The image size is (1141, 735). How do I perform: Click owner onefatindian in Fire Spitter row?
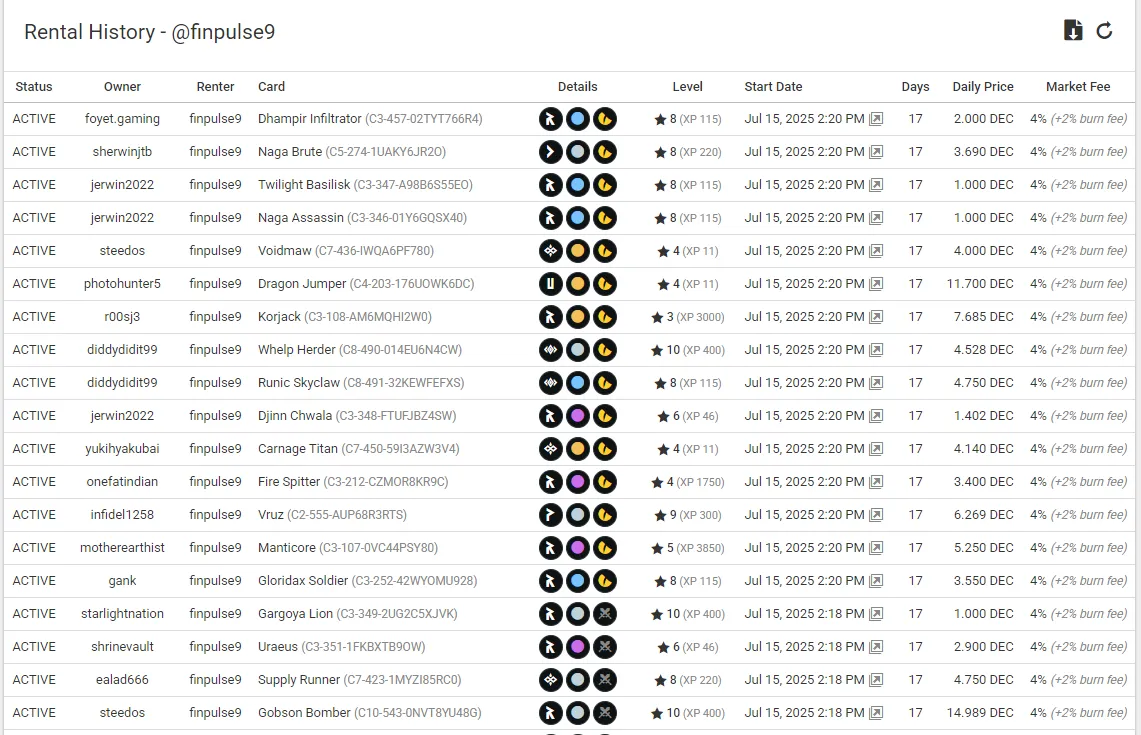click(122, 482)
